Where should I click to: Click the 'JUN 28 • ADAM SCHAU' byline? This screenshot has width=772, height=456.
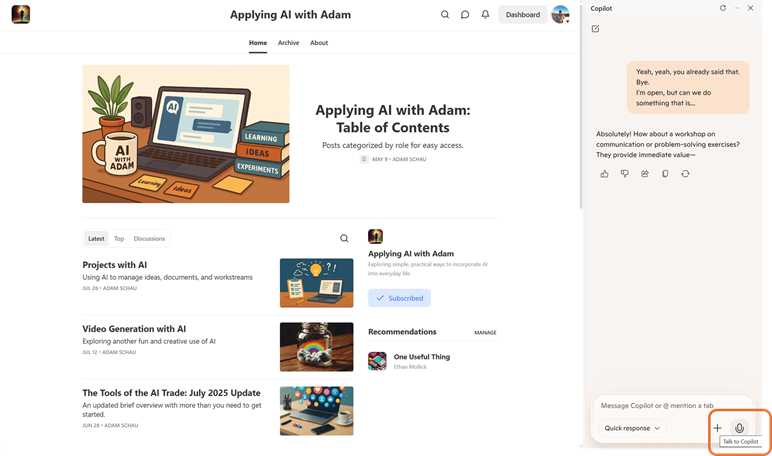[x=110, y=425]
